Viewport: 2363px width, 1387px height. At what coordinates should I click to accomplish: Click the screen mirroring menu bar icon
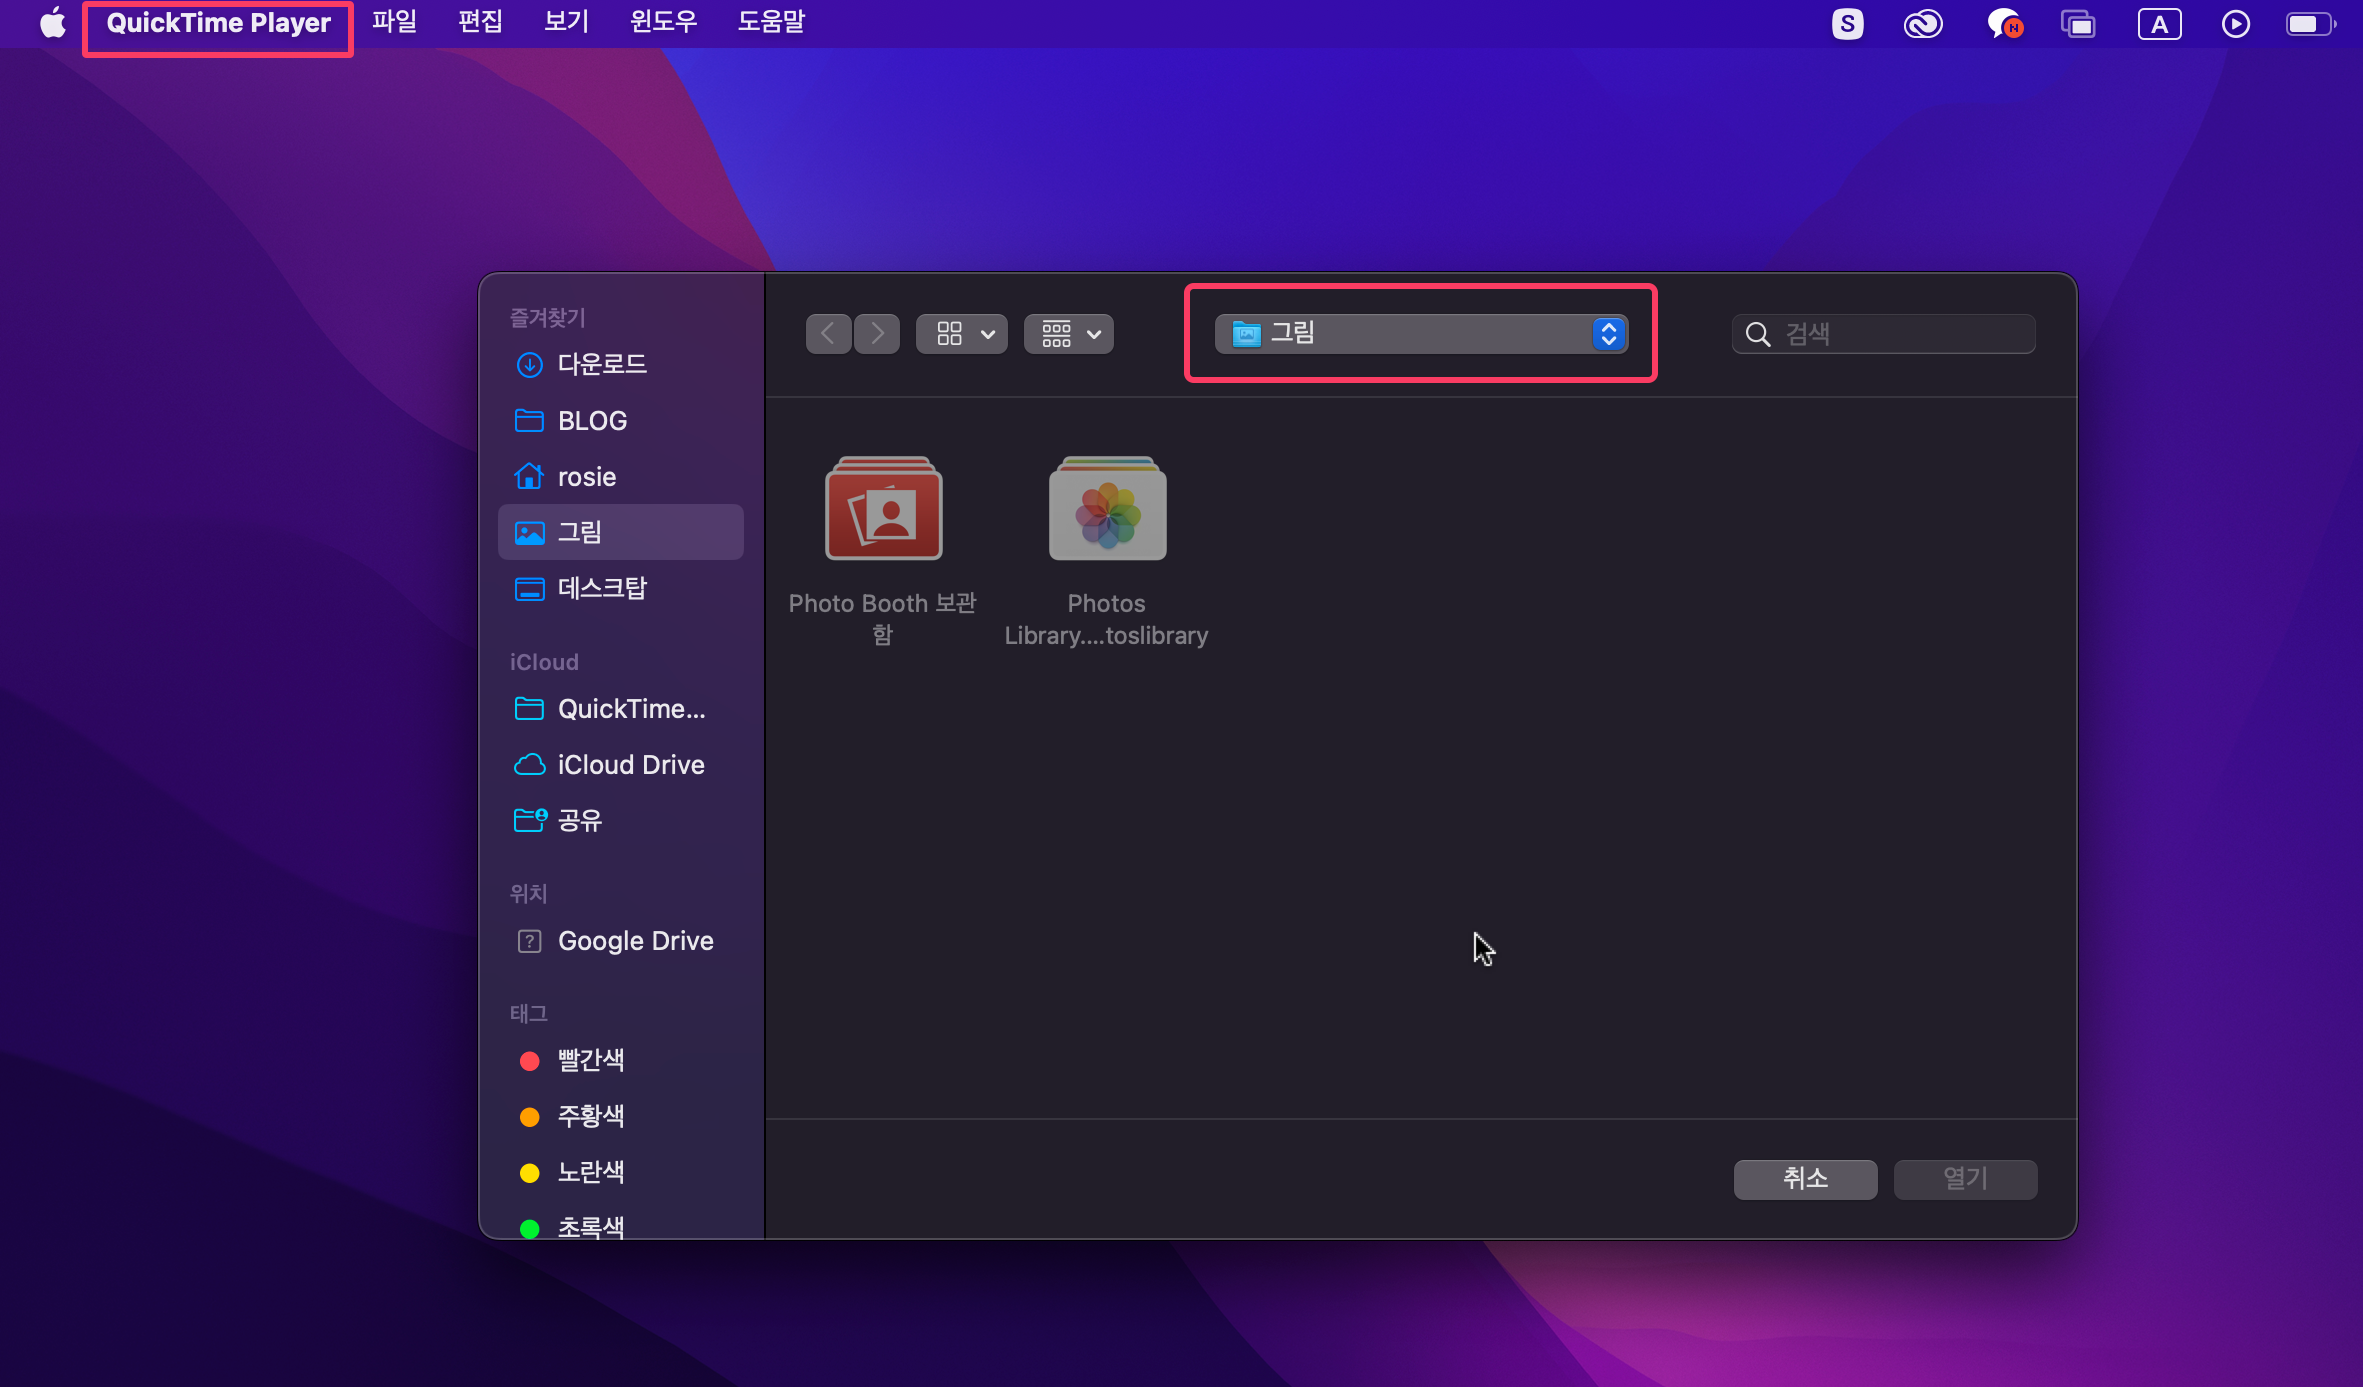click(x=2078, y=24)
